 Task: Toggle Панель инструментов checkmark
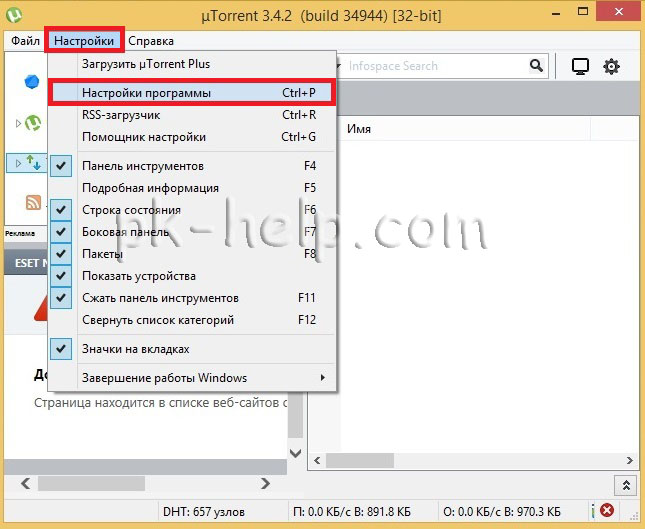click(x=61, y=166)
